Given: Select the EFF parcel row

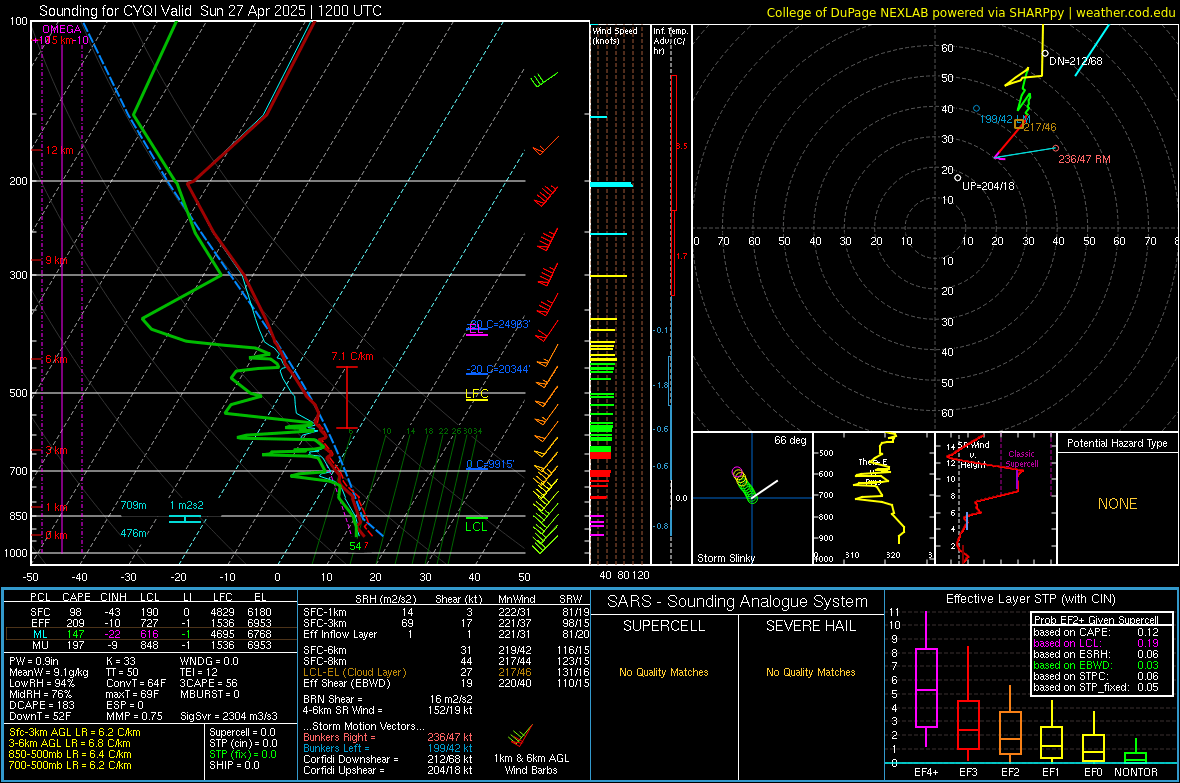Looking at the screenshot, I should (x=151, y=623).
